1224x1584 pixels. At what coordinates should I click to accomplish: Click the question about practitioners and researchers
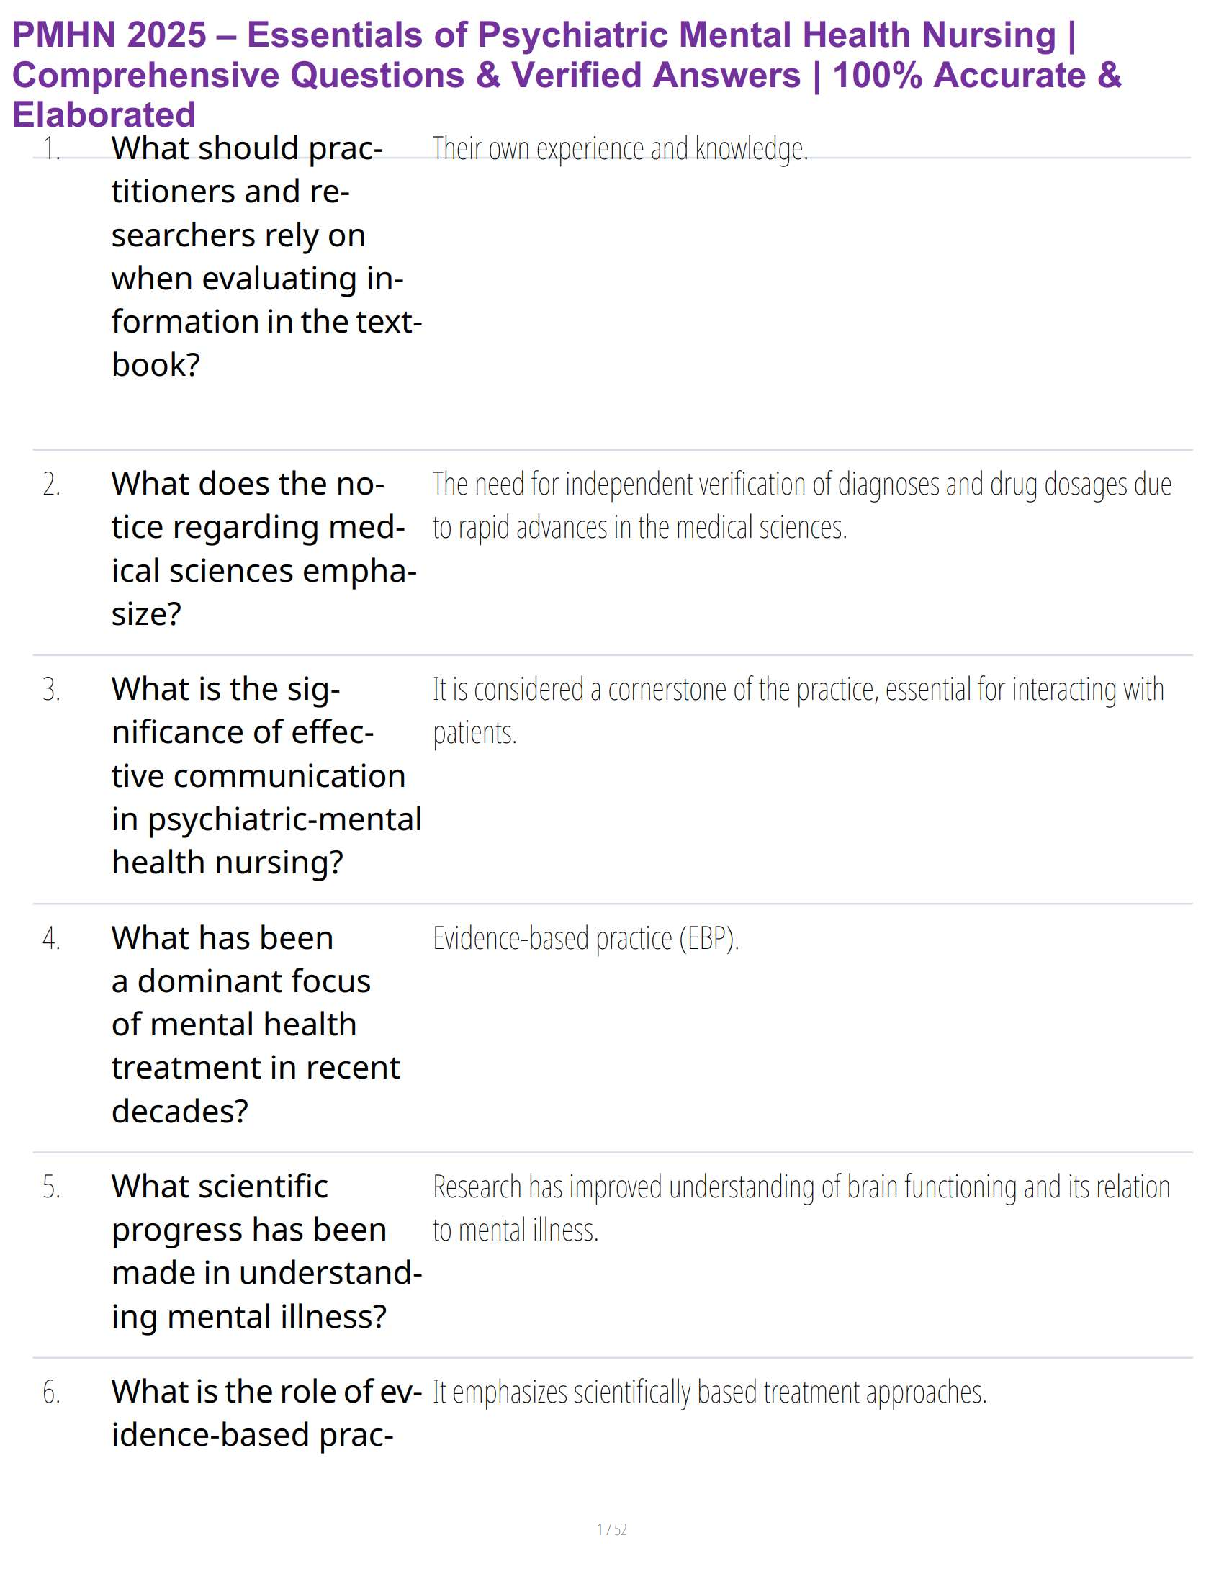(x=265, y=256)
